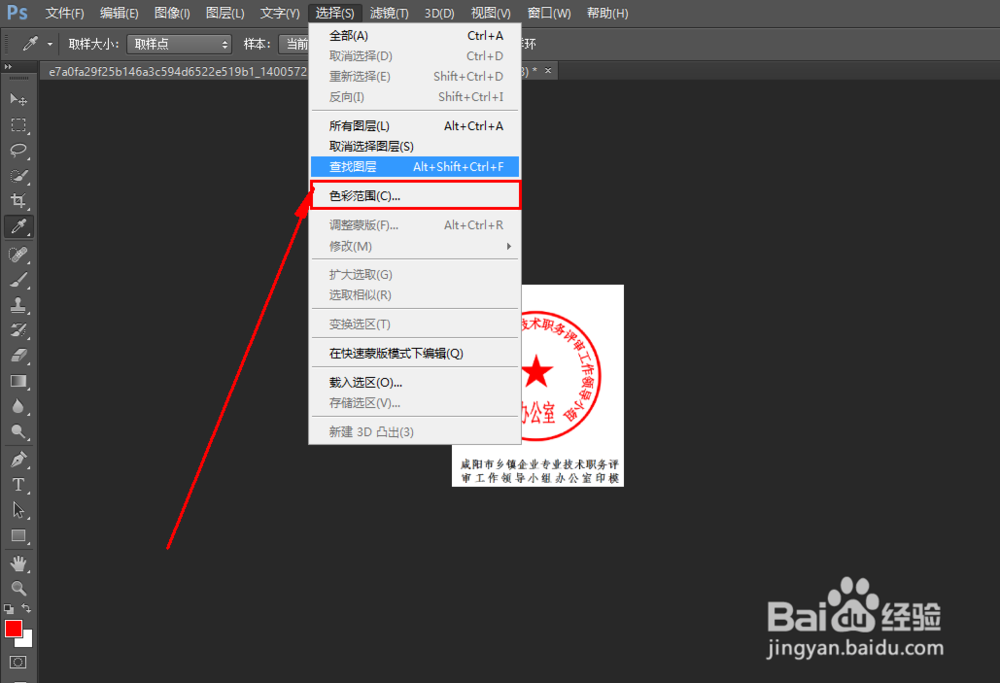Click the Photoshop Ps logo
The height and width of the screenshot is (683, 1000).
[17, 13]
